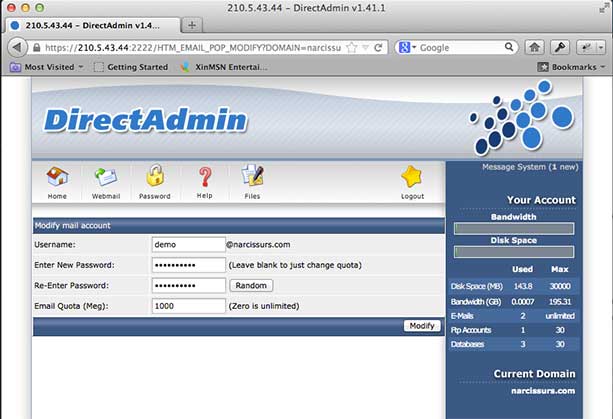Click the Random password button
Viewport: 613px width, 419px height.
(x=251, y=285)
